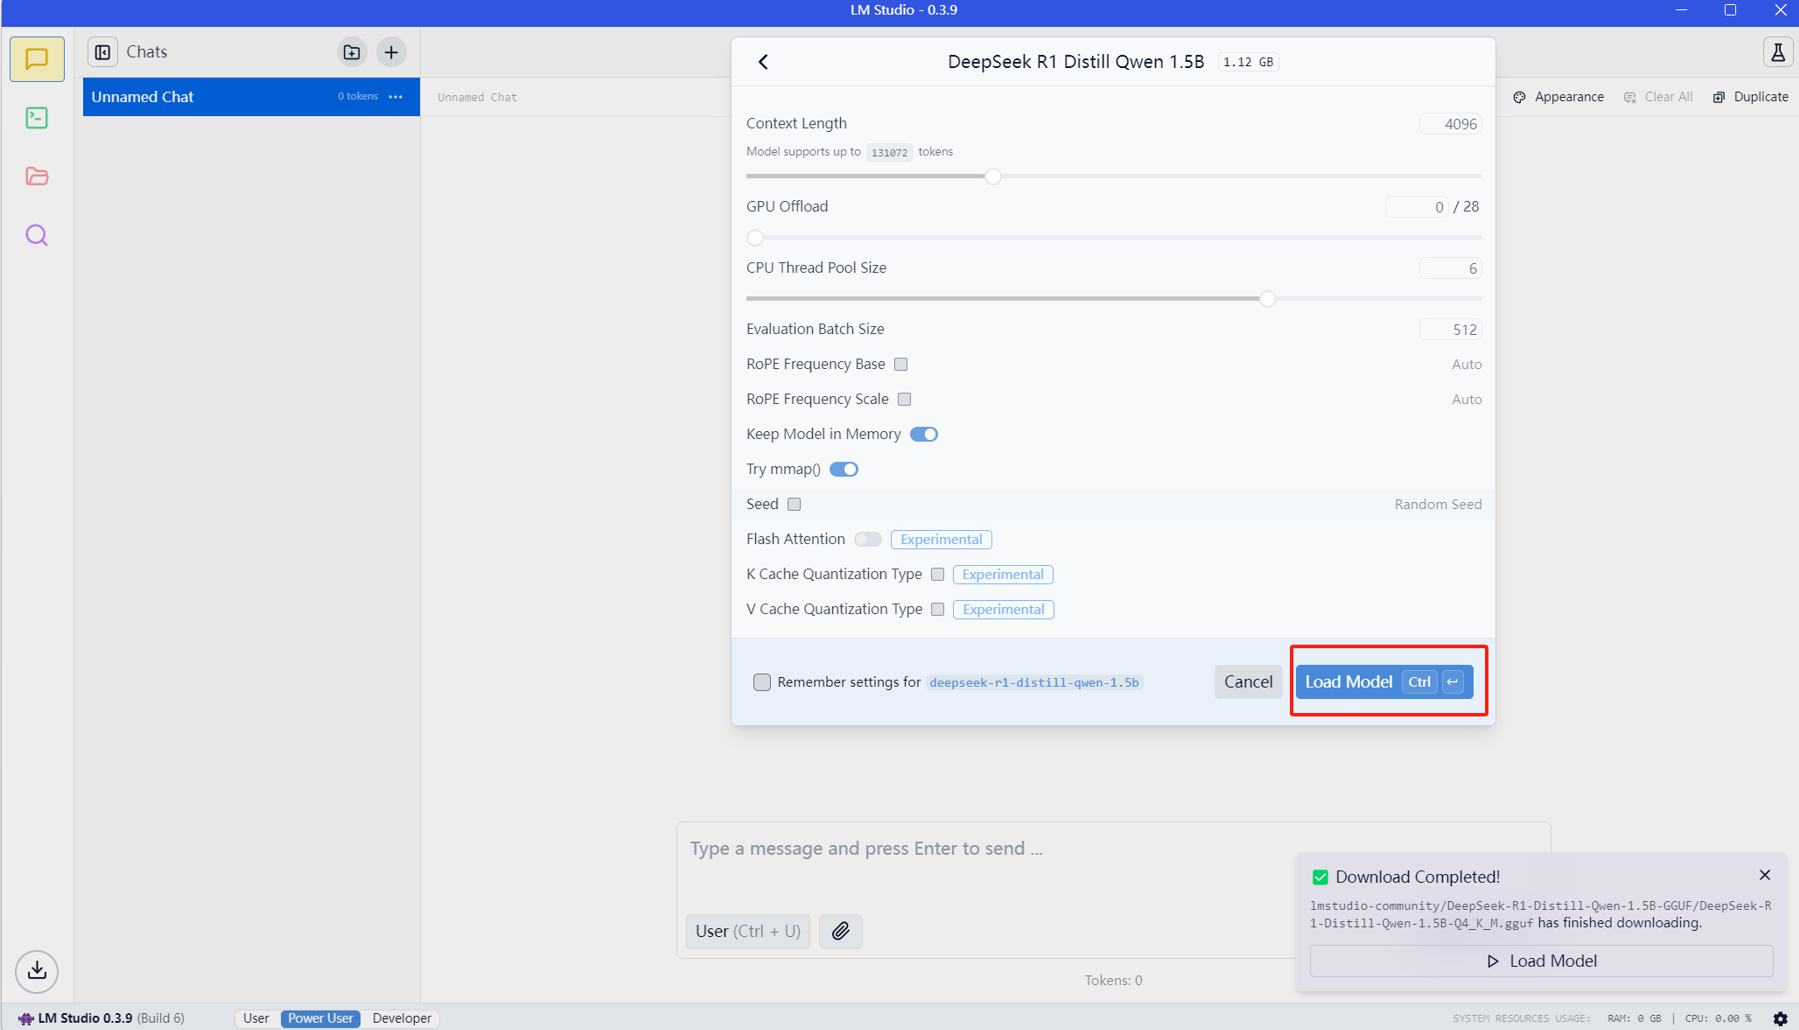Image resolution: width=1799 pixels, height=1030 pixels.
Task: Click Experimental tag for K Cache Quantization
Action: [x=1003, y=574]
